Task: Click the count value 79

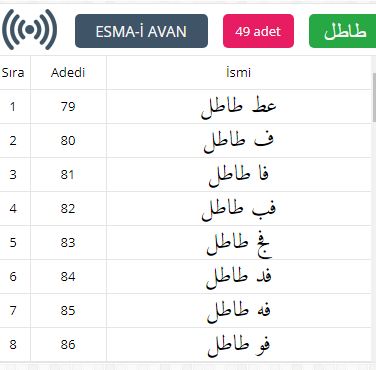Action: [68, 107]
